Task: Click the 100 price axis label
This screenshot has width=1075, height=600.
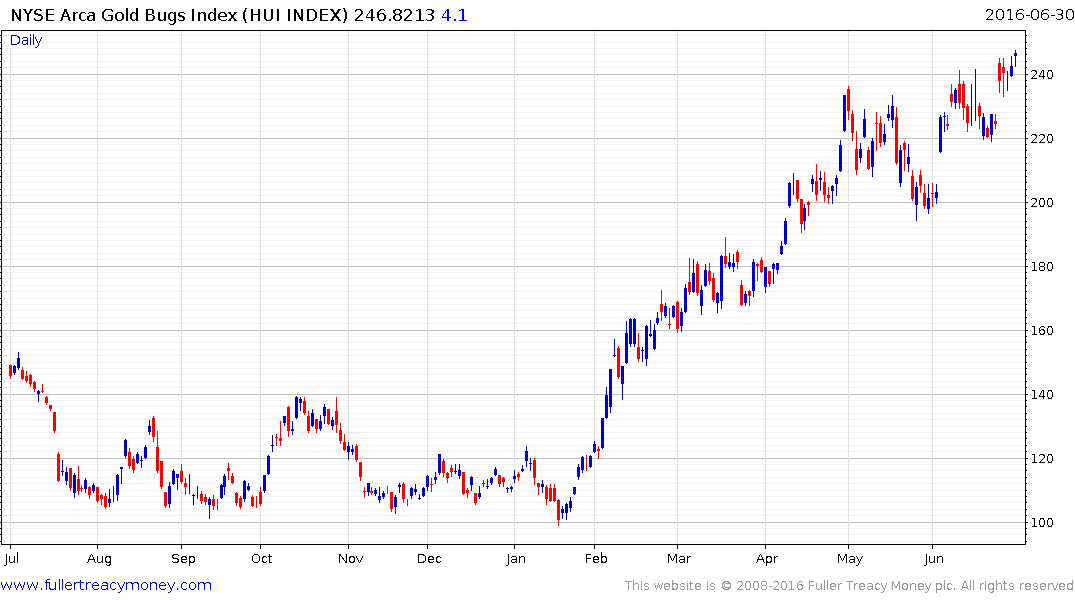Action: point(1041,523)
